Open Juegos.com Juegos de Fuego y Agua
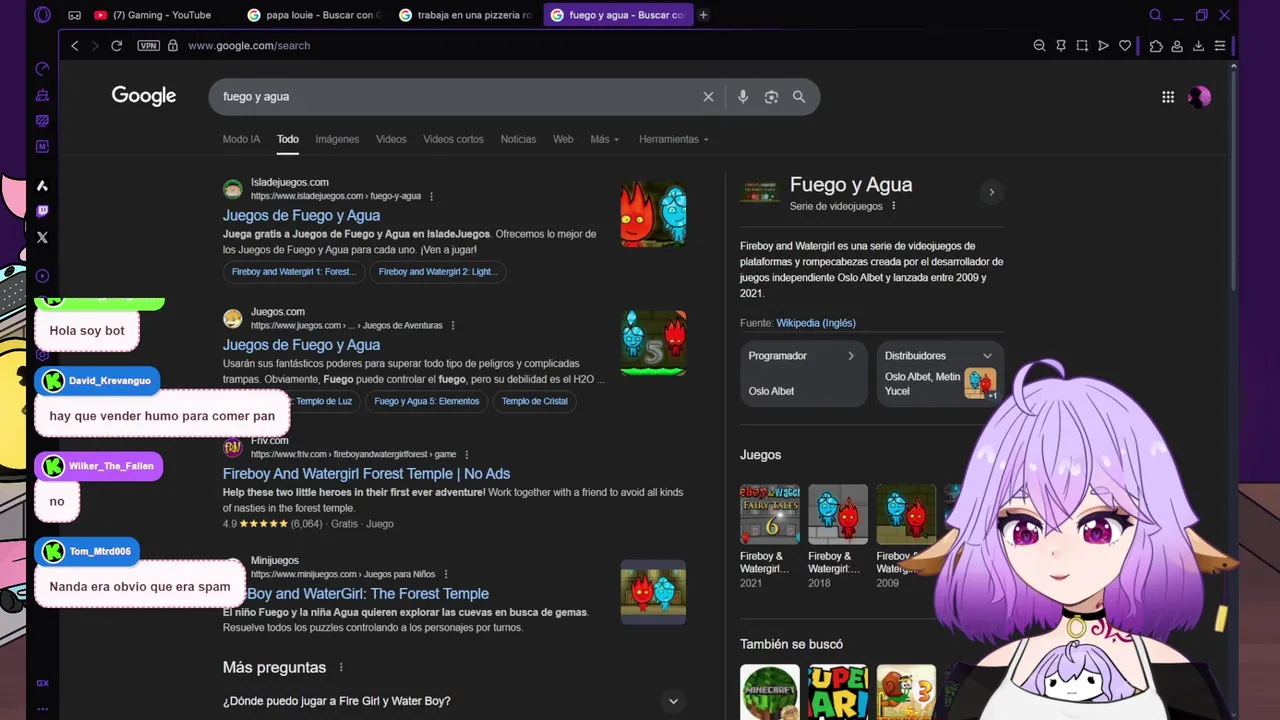 pos(301,345)
